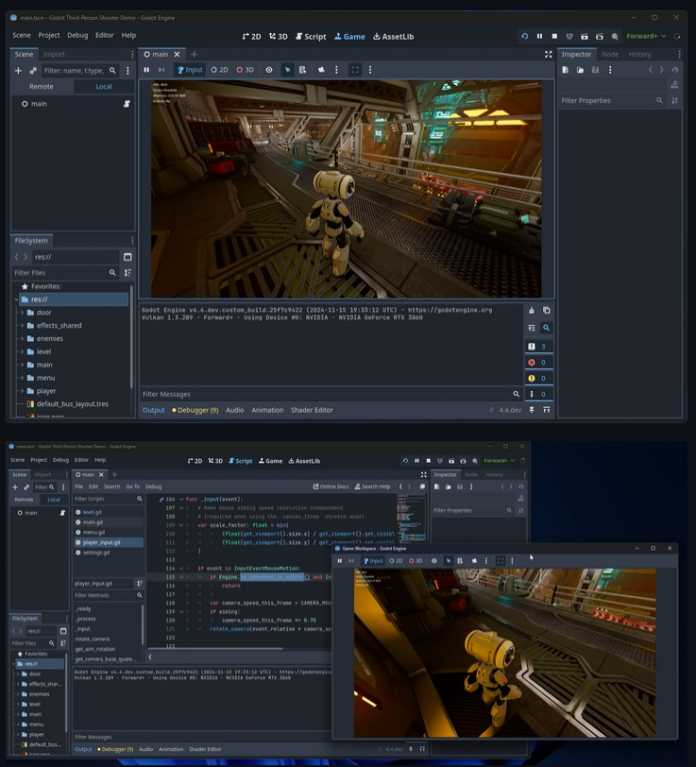Click the list select icon in top window game toolbar
This screenshot has width=696, height=767.
point(303,70)
